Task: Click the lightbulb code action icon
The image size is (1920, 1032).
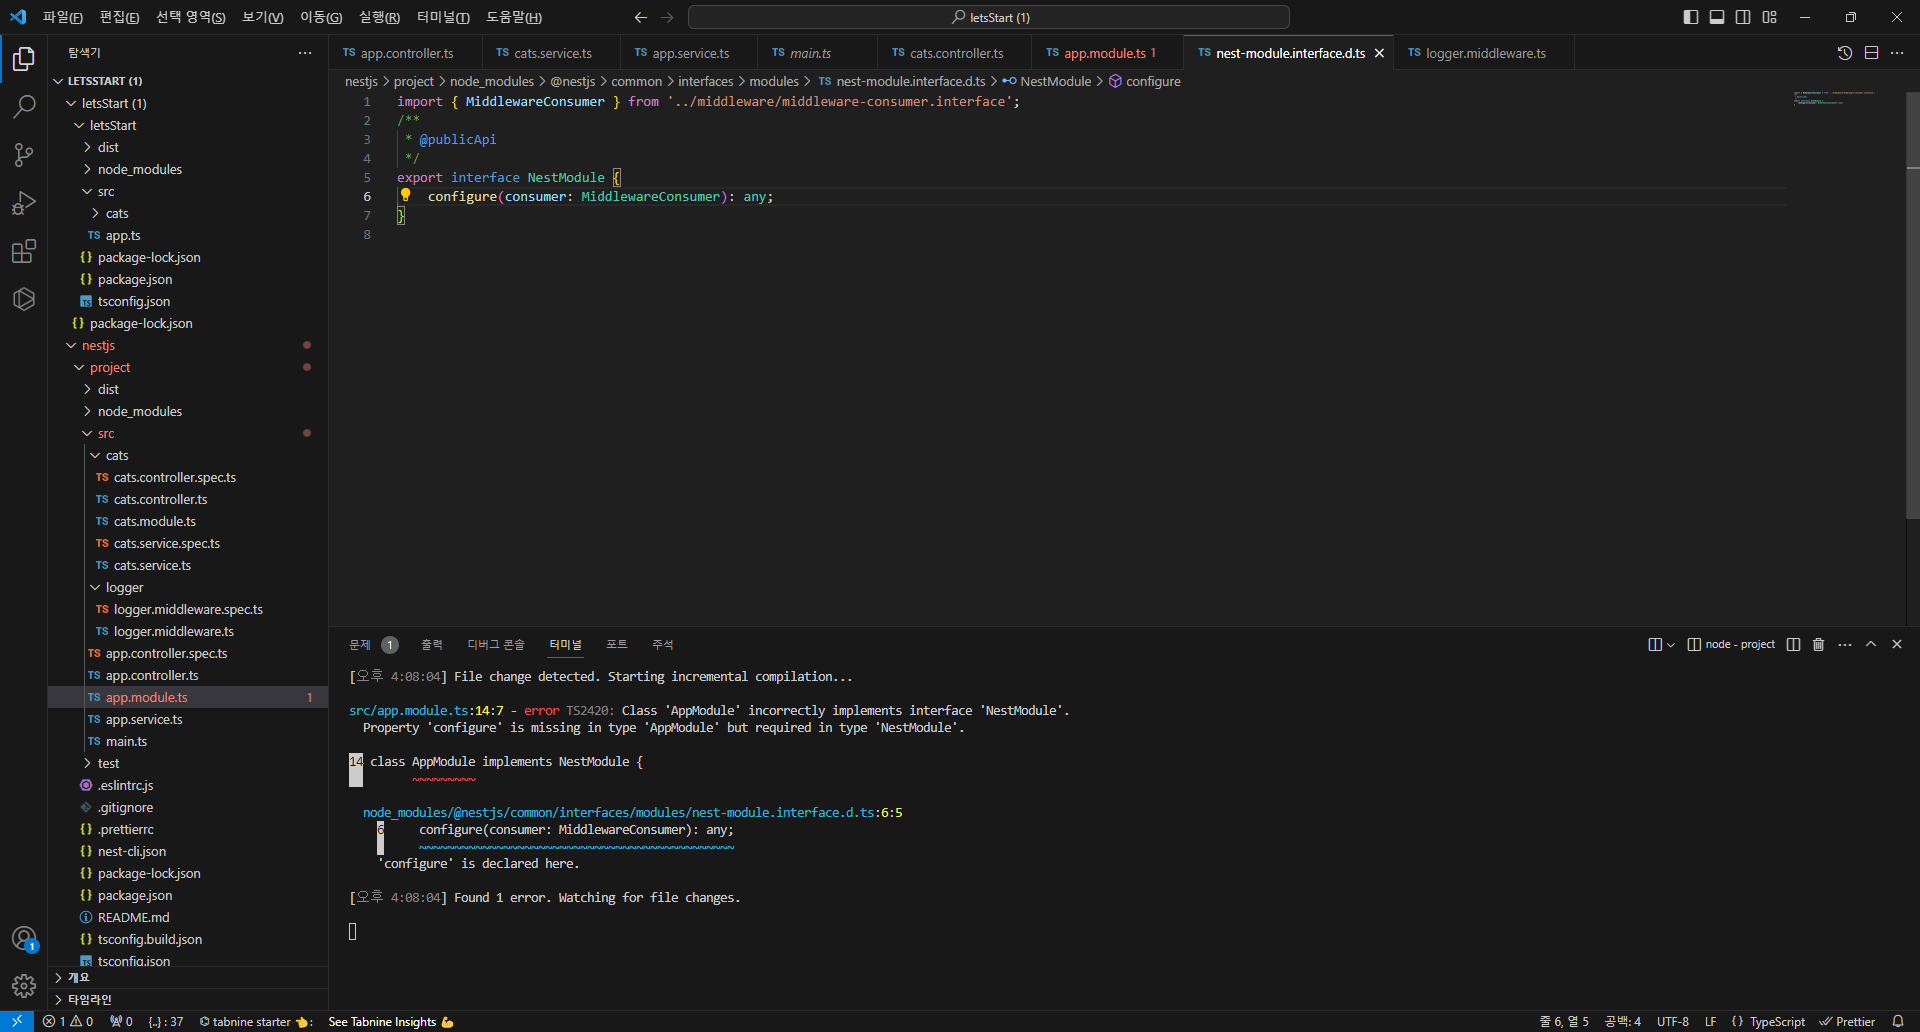Action: point(406,196)
